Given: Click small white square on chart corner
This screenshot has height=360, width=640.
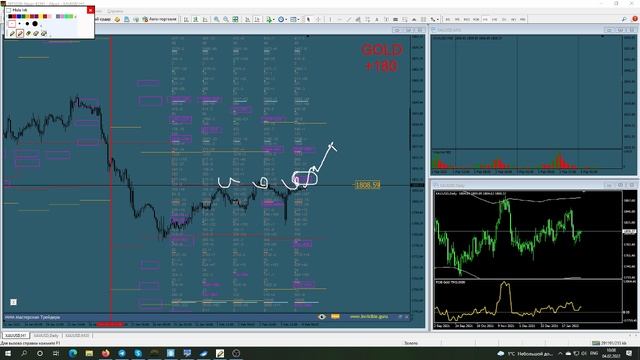Looking at the screenshot, I should coord(13,302).
